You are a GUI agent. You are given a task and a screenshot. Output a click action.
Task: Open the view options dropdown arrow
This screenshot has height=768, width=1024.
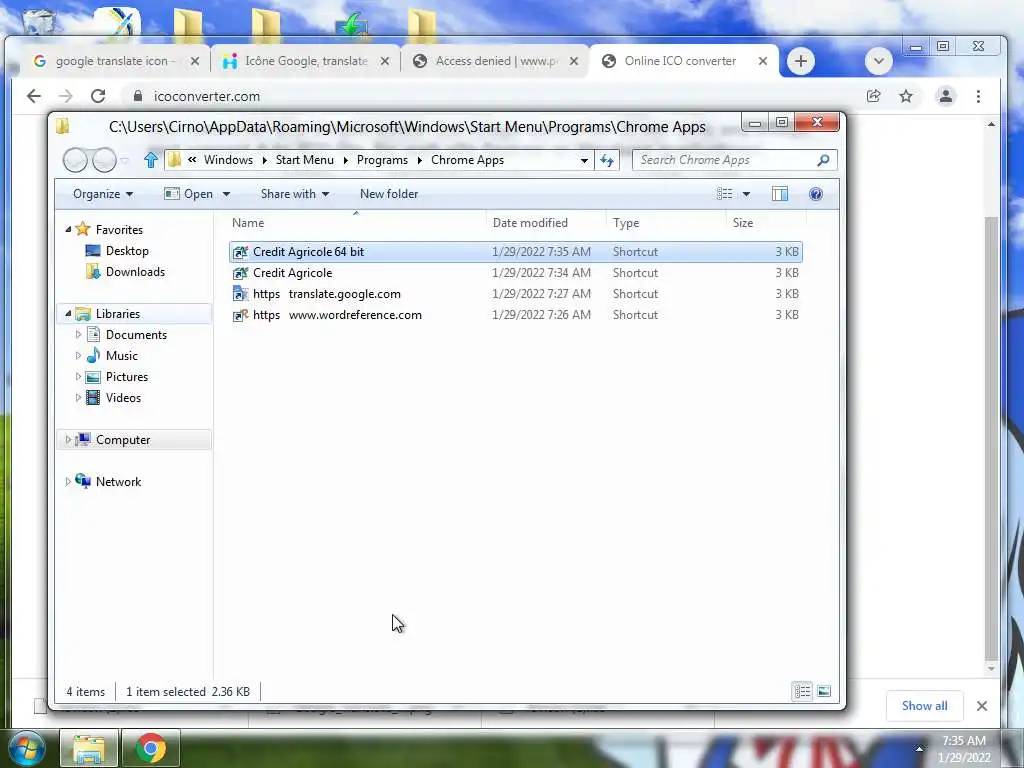click(746, 194)
